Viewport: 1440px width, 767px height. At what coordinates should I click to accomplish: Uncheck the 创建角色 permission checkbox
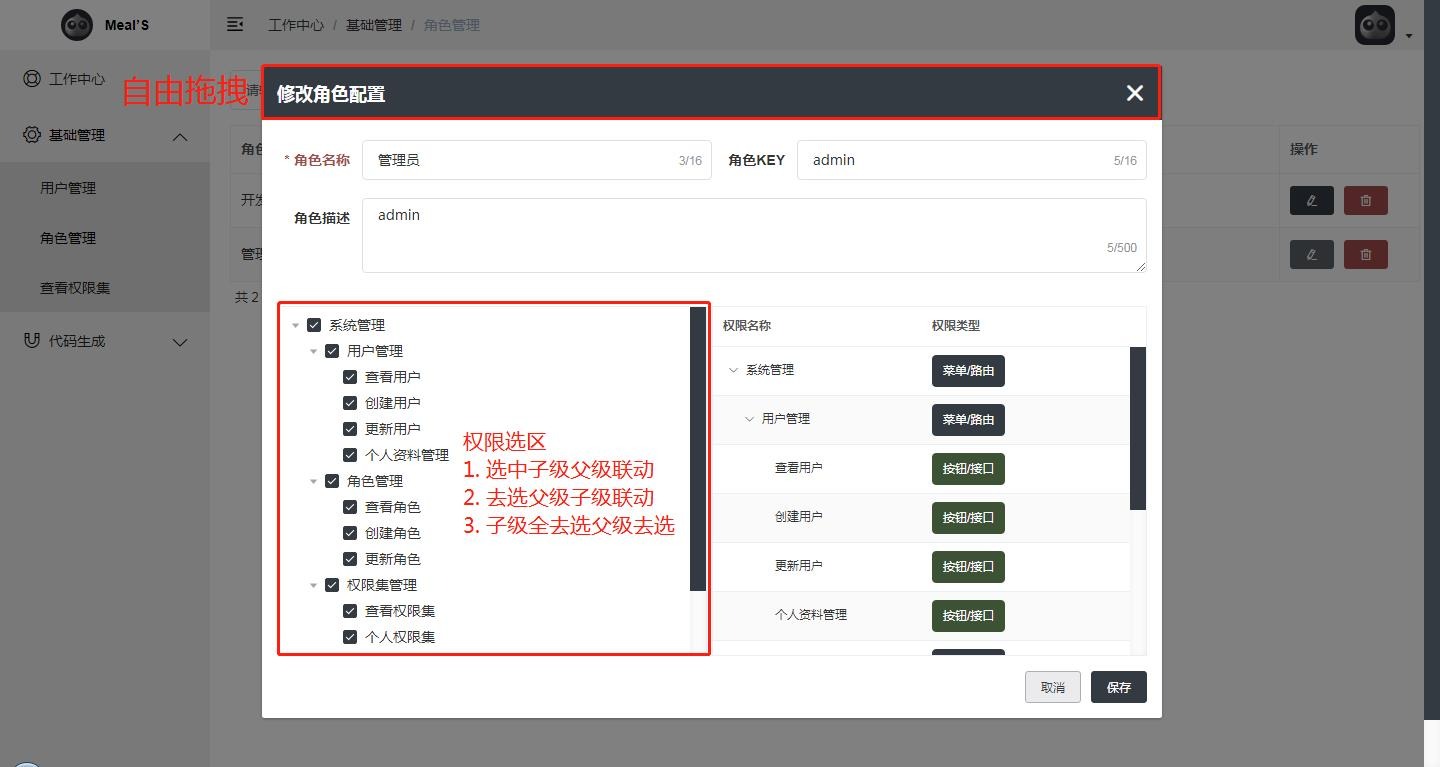tap(350, 533)
